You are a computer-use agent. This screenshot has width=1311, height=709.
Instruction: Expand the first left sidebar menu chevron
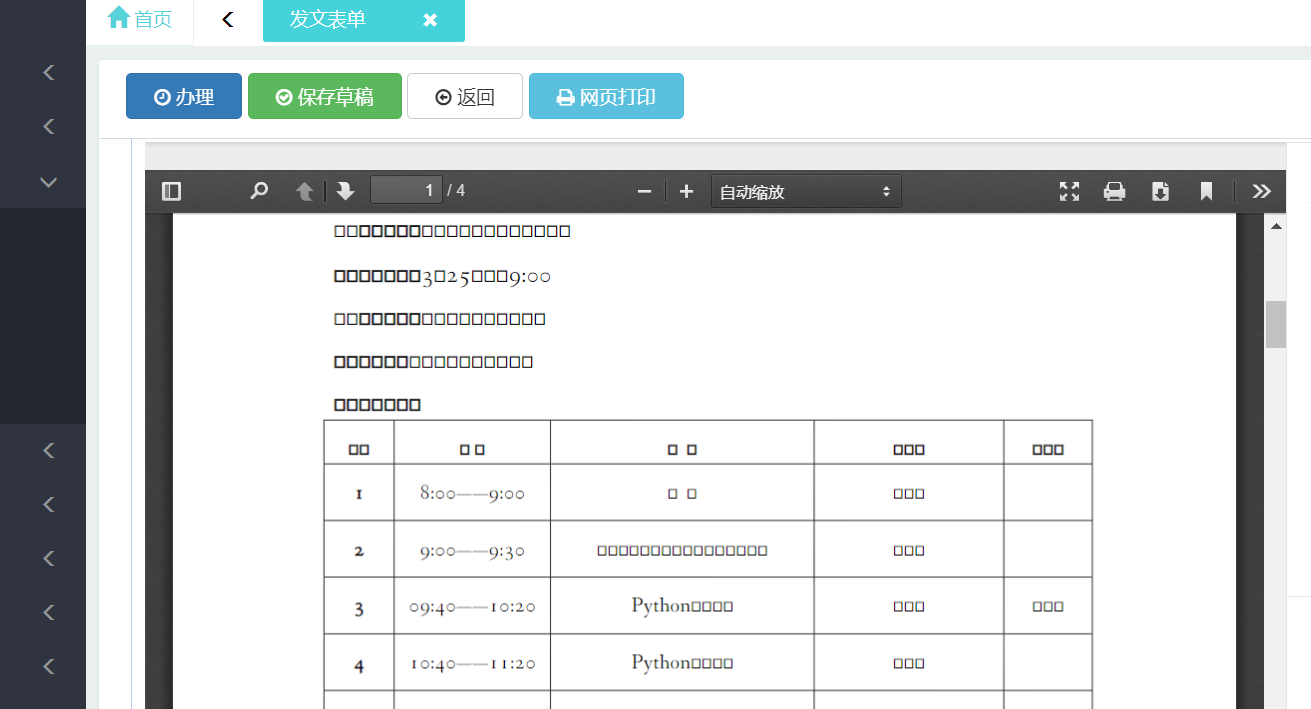click(48, 72)
